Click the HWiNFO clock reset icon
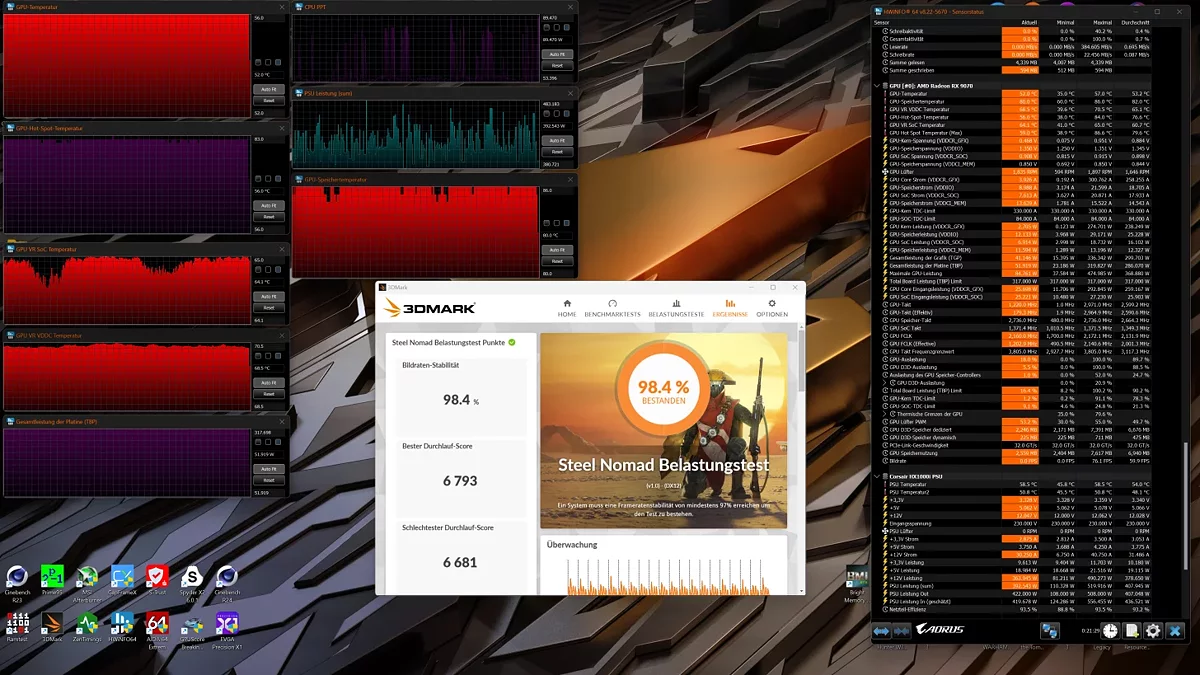 pos(1110,631)
